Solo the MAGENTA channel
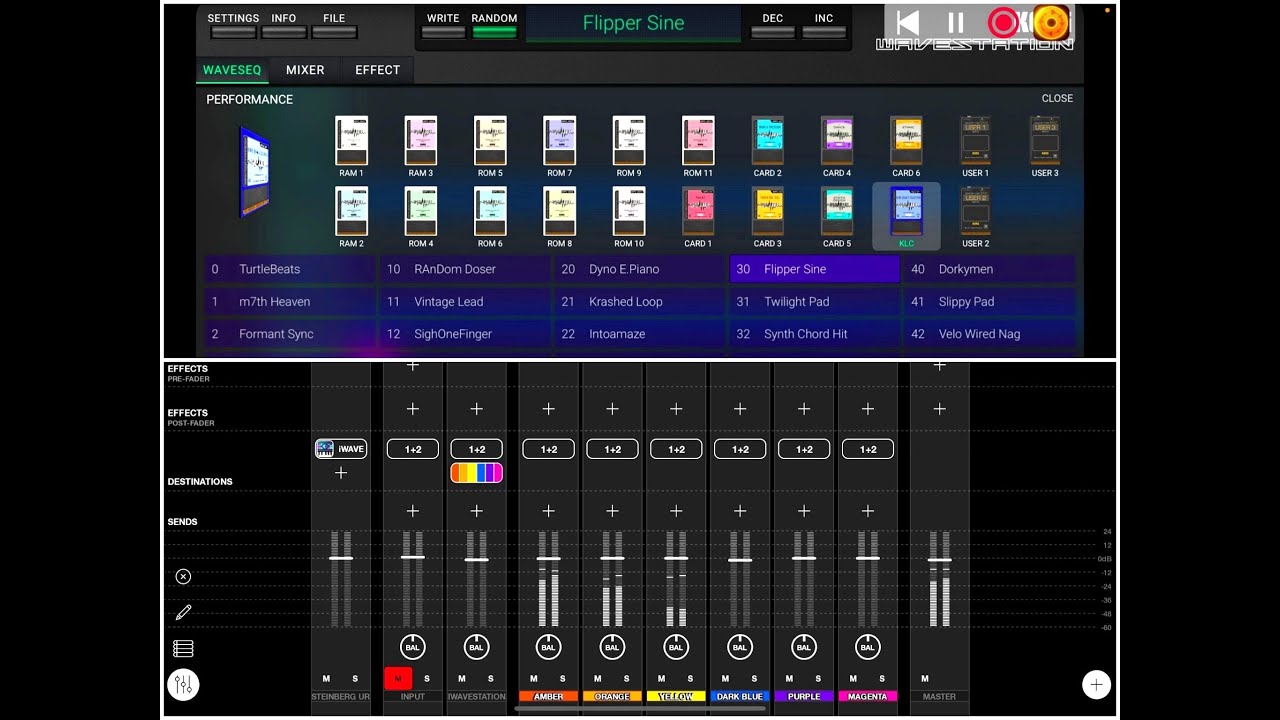 click(882, 679)
